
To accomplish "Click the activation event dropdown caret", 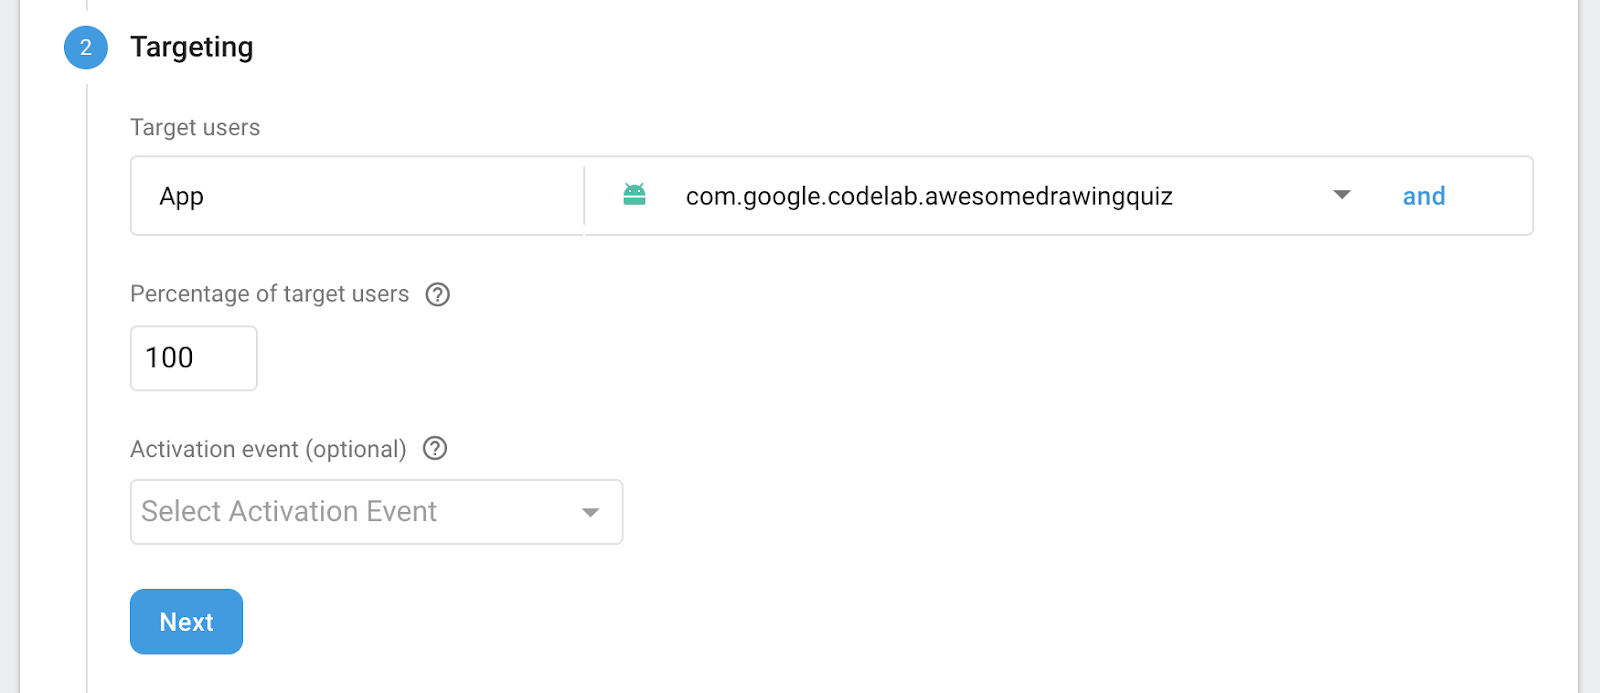I will coord(590,512).
